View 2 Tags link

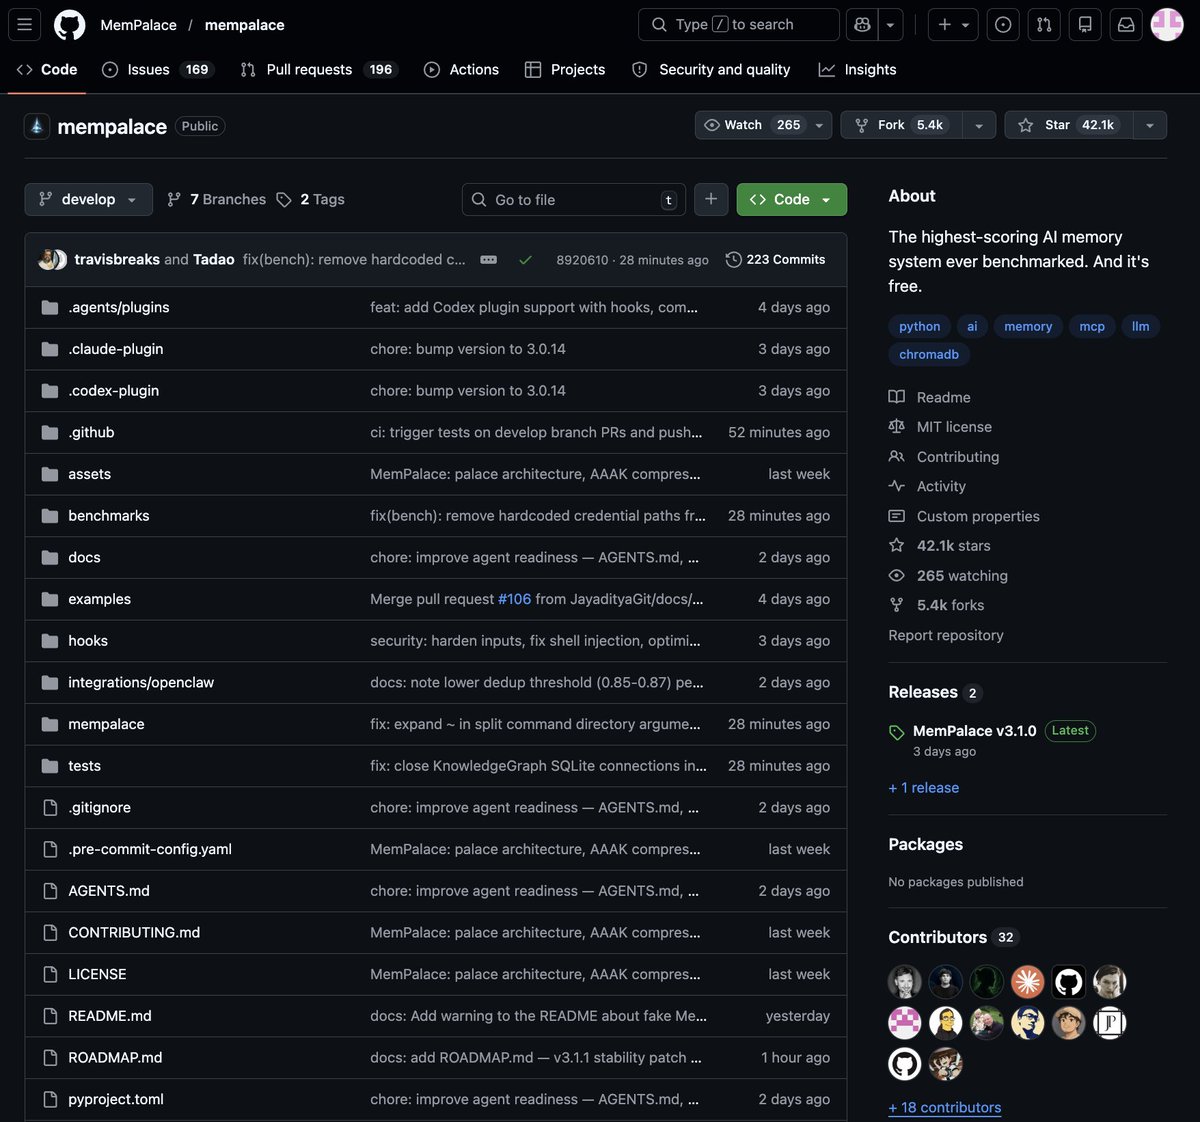[x=311, y=199]
